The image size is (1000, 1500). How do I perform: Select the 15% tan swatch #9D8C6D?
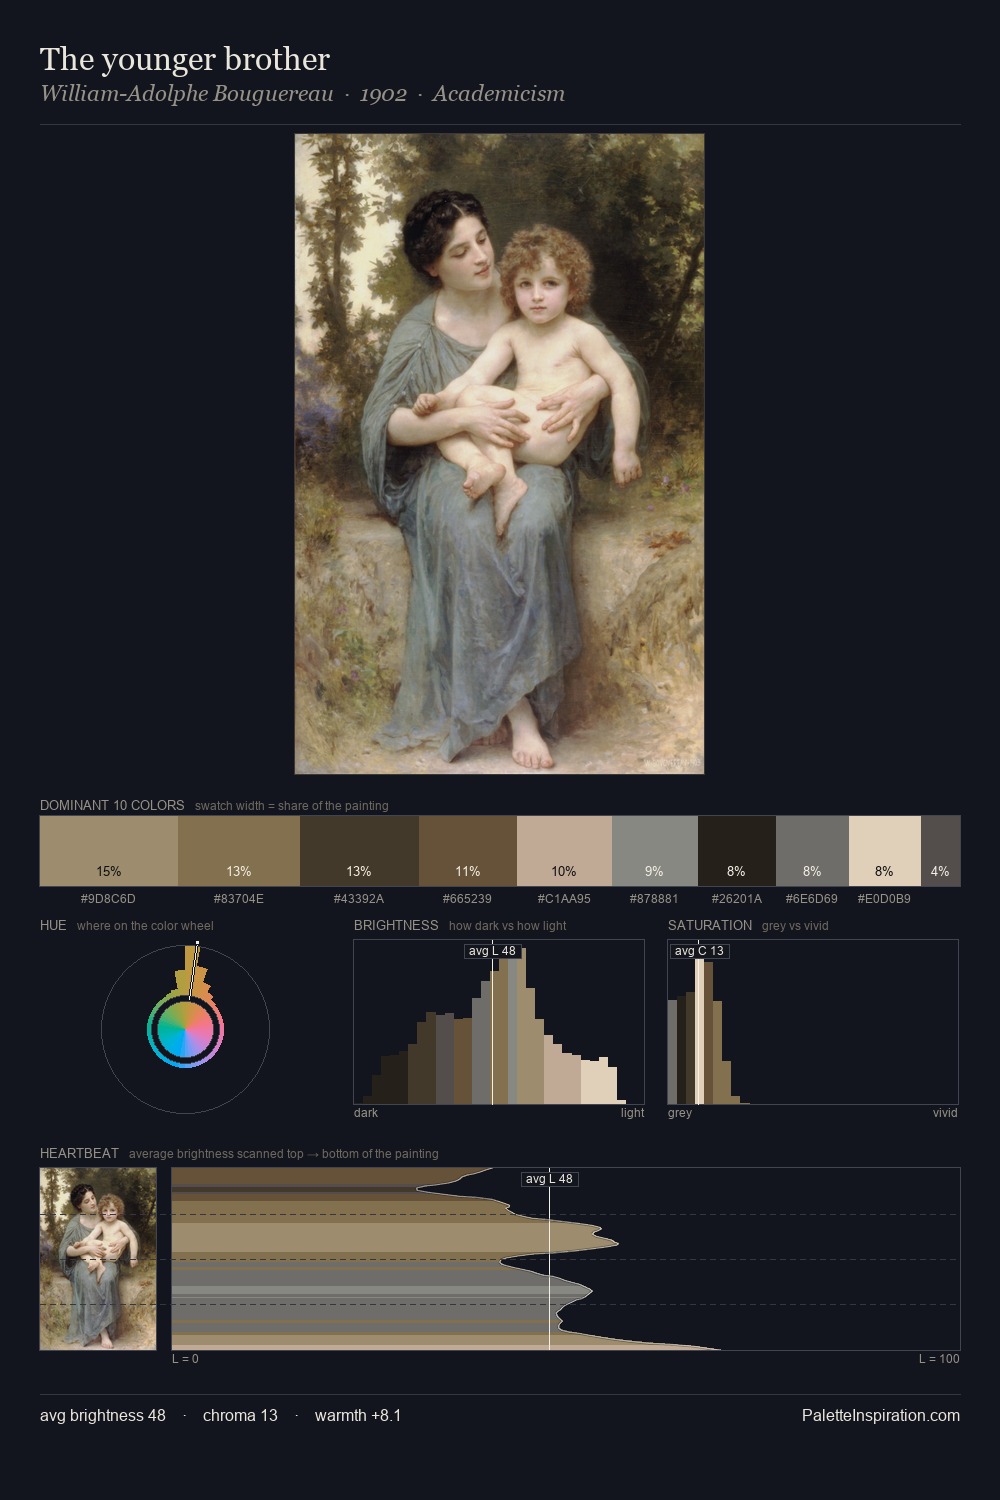coord(109,851)
